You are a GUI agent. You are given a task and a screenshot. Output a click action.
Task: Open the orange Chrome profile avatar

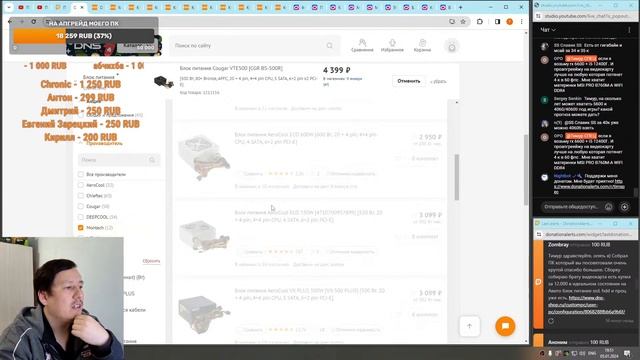pos(509,22)
